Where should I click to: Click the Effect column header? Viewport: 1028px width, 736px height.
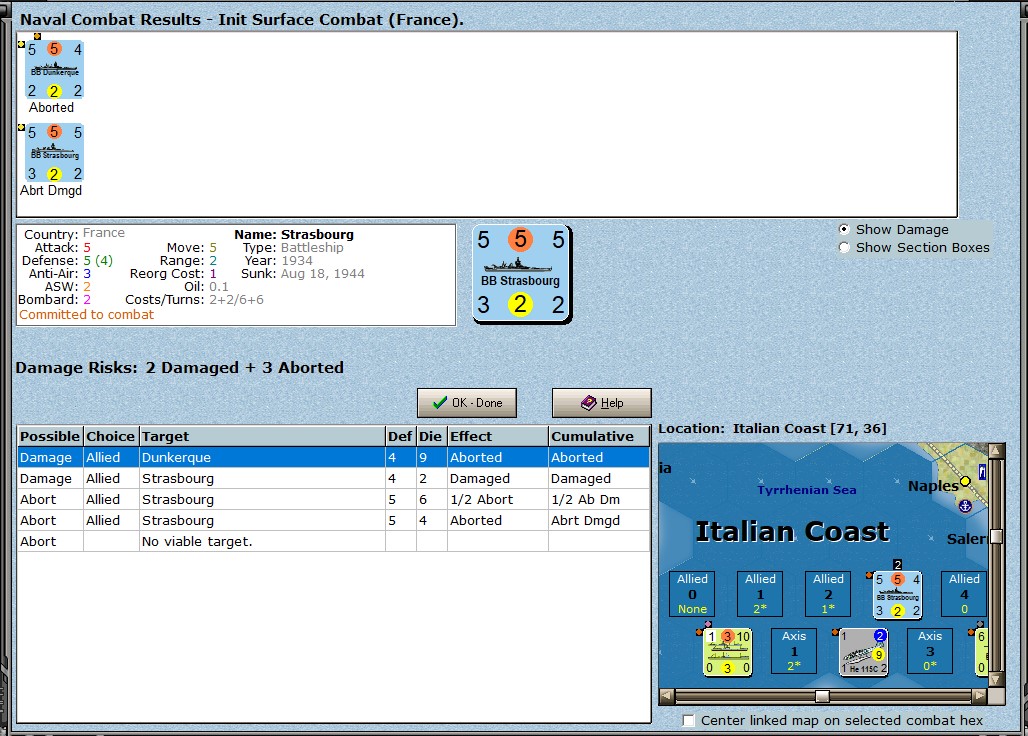(497, 436)
